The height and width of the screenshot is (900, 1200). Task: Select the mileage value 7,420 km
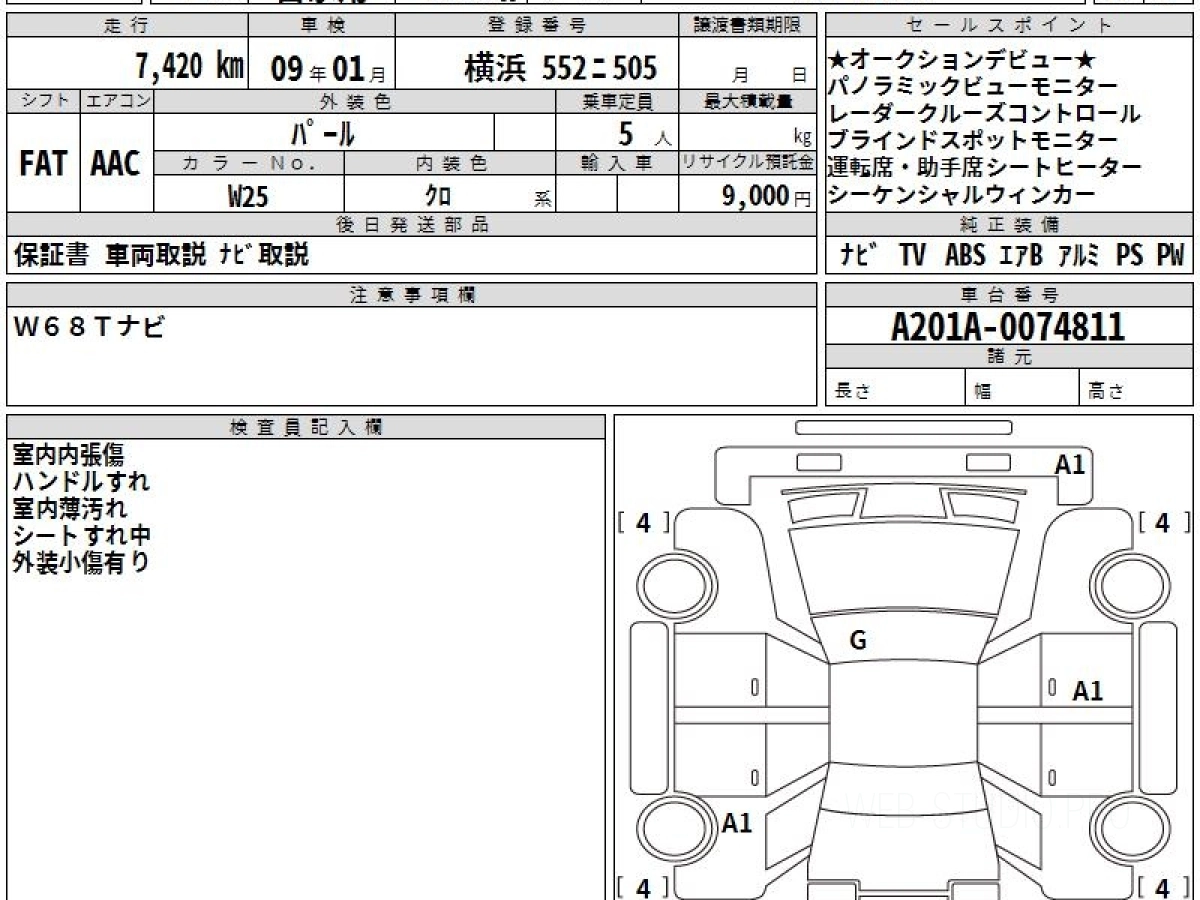click(x=189, y=67)
